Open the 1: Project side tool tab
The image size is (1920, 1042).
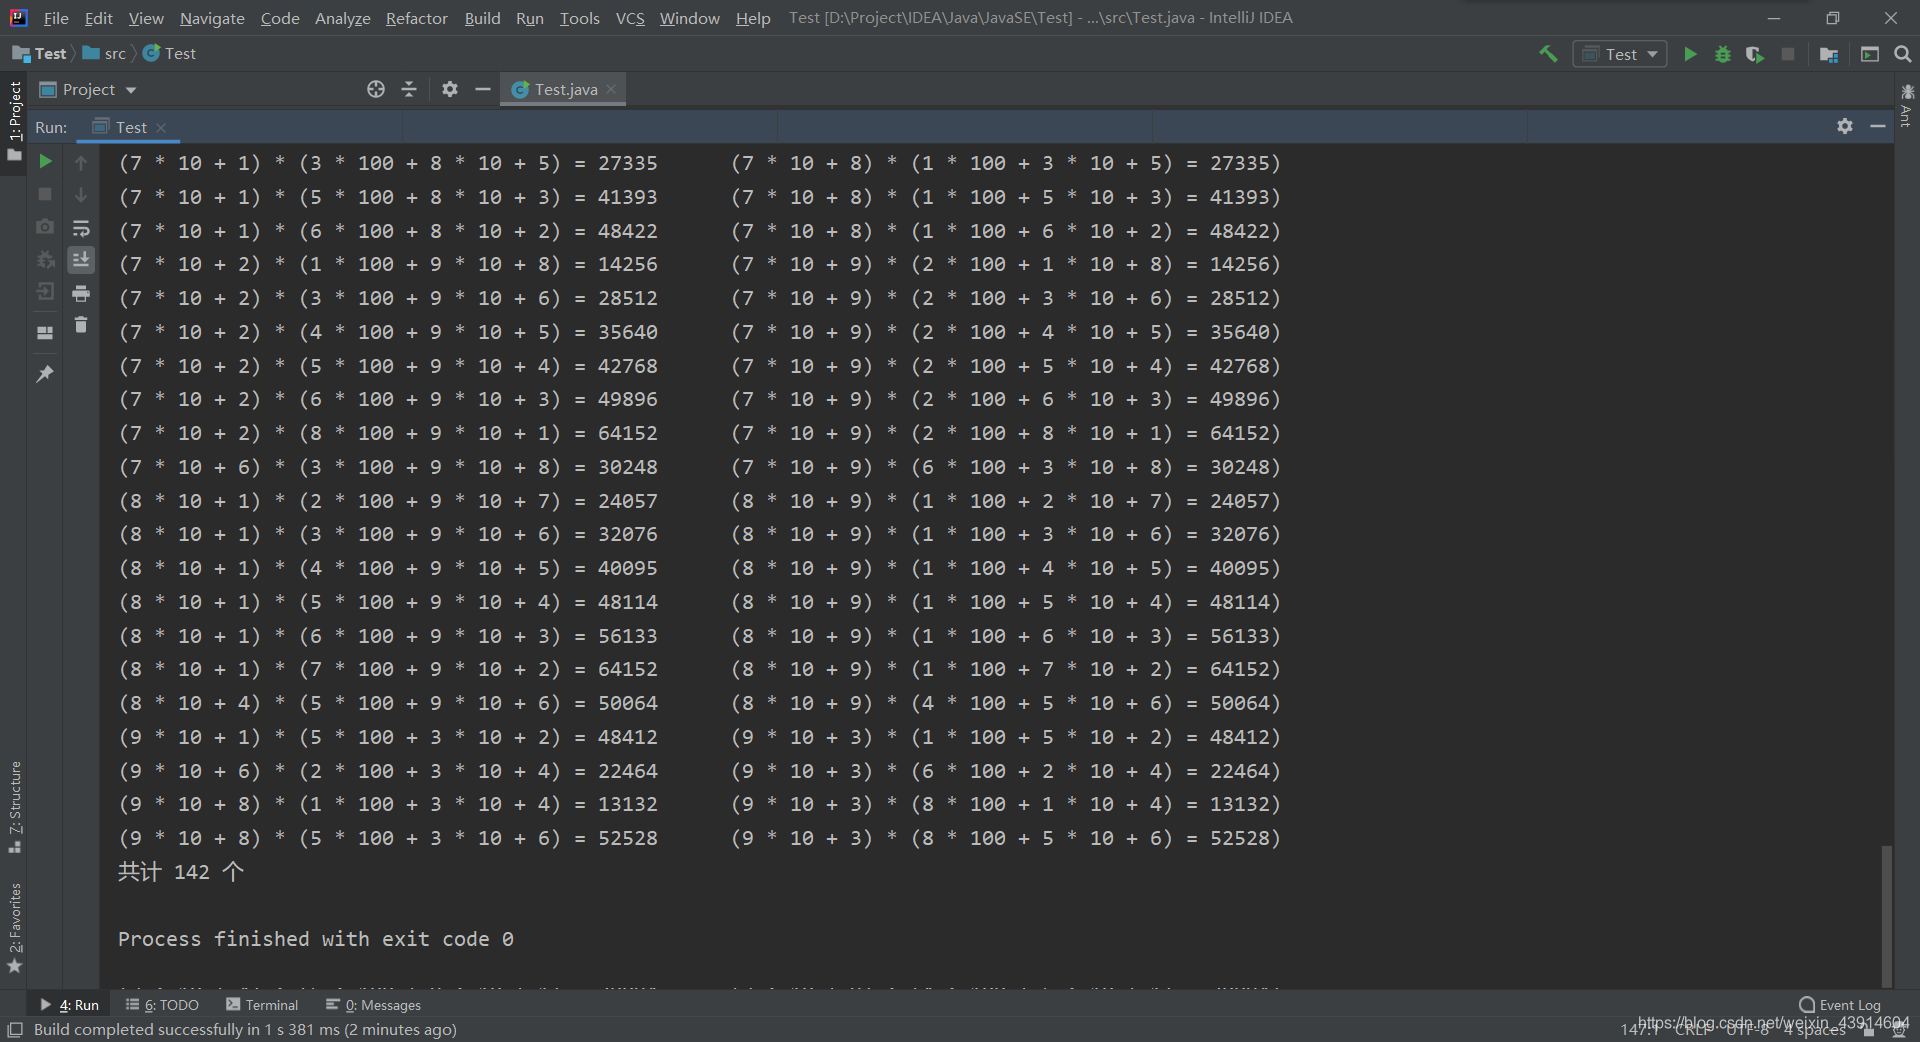tap(14, 120)
